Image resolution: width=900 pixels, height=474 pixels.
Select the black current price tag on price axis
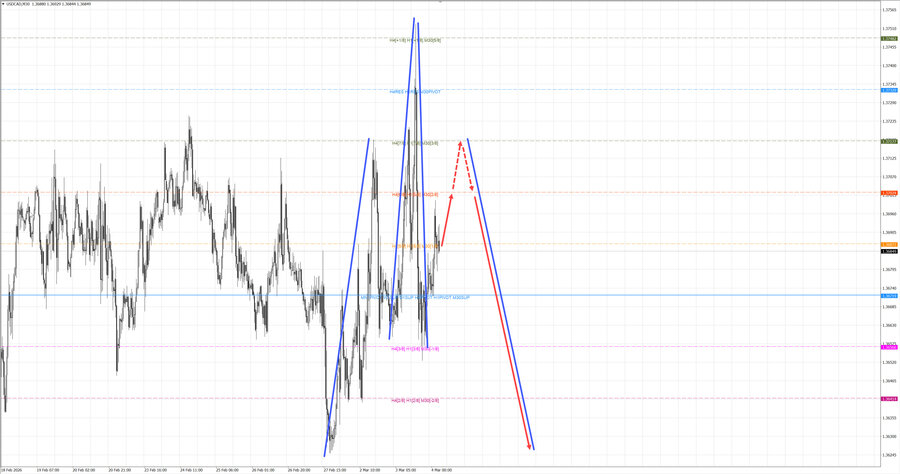(890, 251)
